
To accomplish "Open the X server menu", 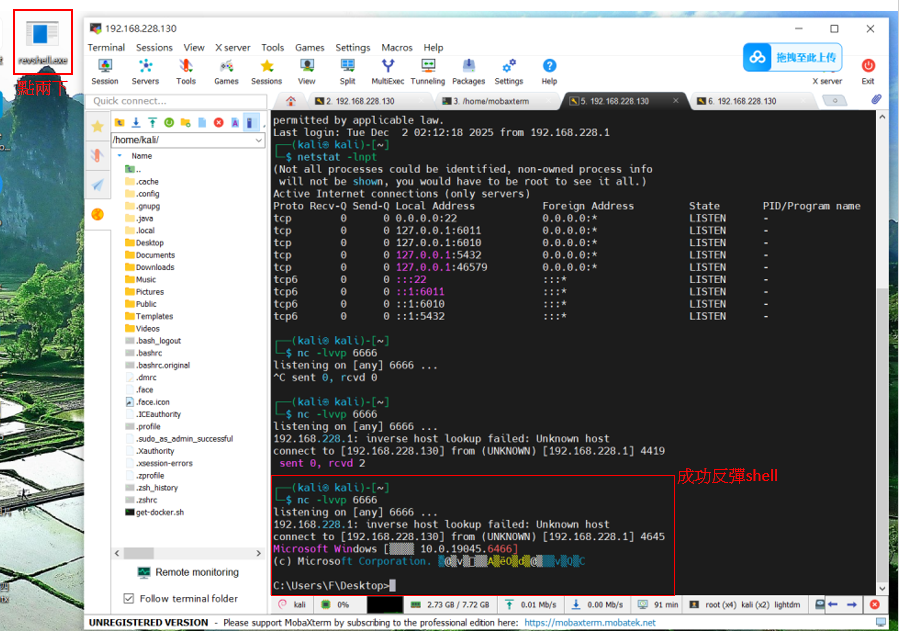I will pyautogui.click(x=233, y=48).
